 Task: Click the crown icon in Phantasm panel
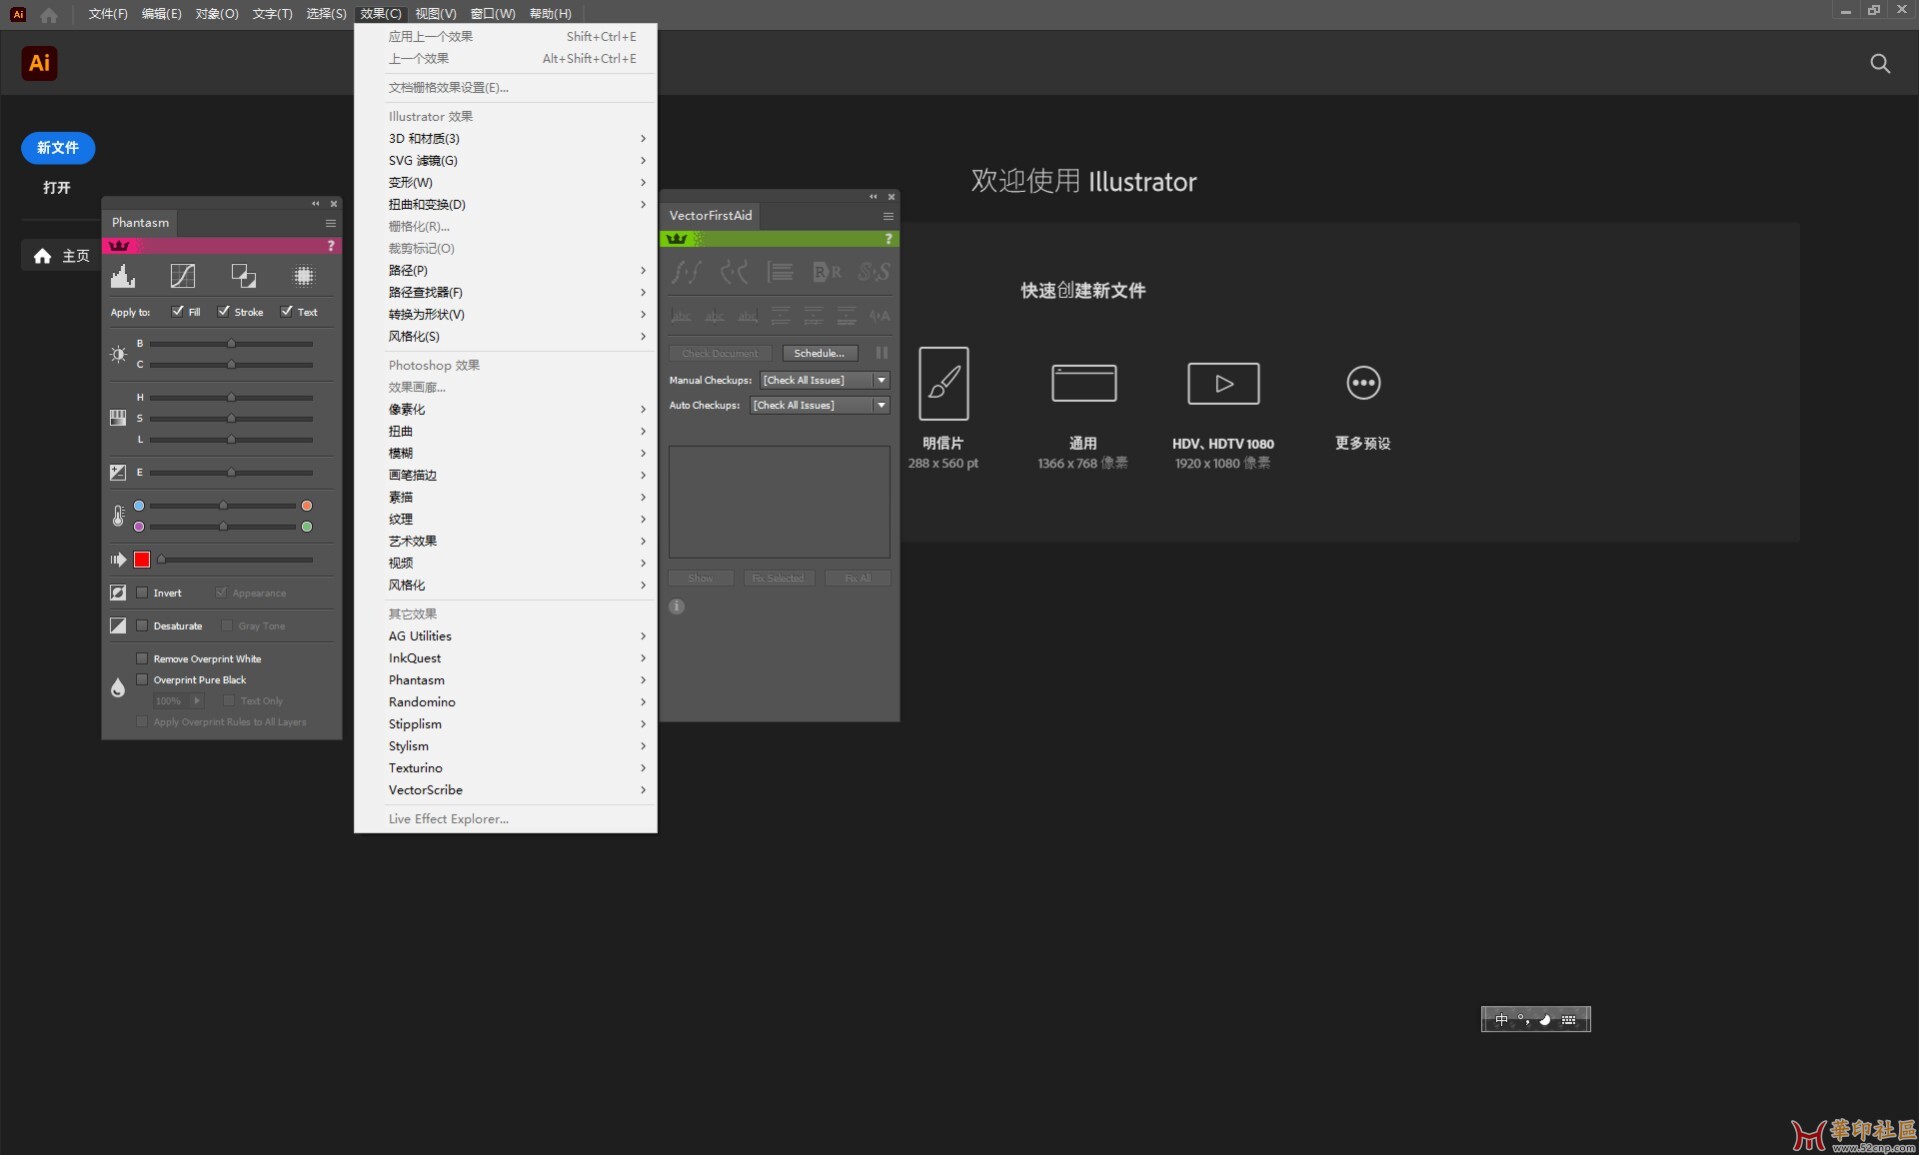tap(119, 246)
